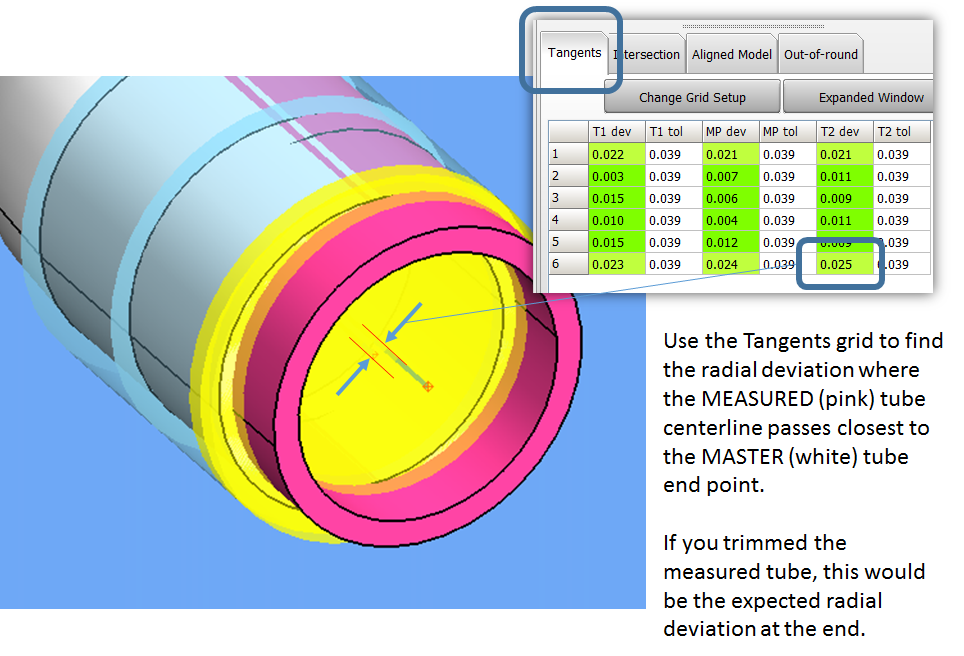
Task: Switch to the Out-of-round tab
Action: (x=820, y=55)
